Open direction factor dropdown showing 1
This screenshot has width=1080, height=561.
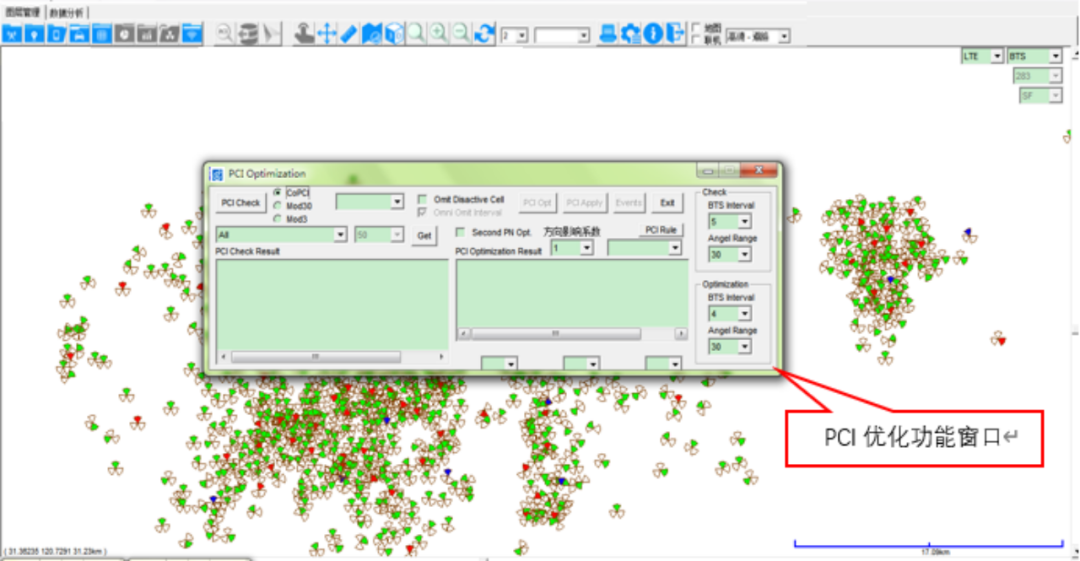click(572, 248)
